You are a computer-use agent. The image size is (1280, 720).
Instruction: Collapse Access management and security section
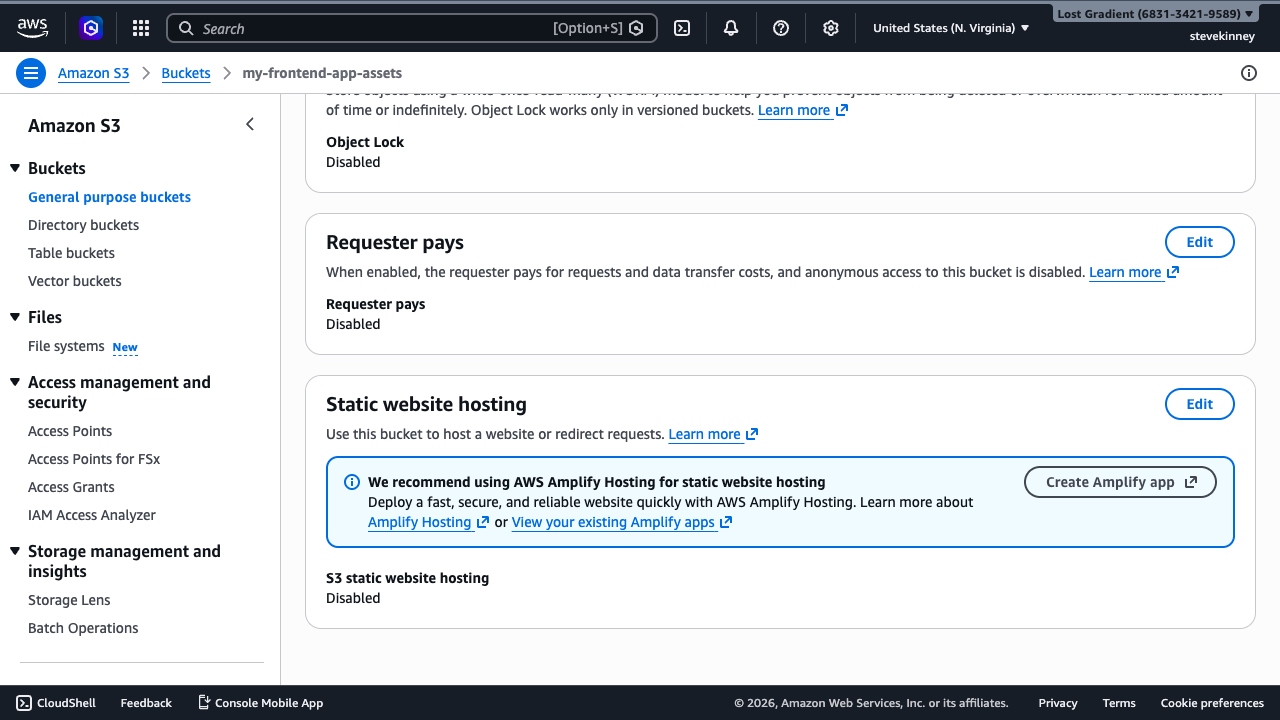click(x=15, y=382)
